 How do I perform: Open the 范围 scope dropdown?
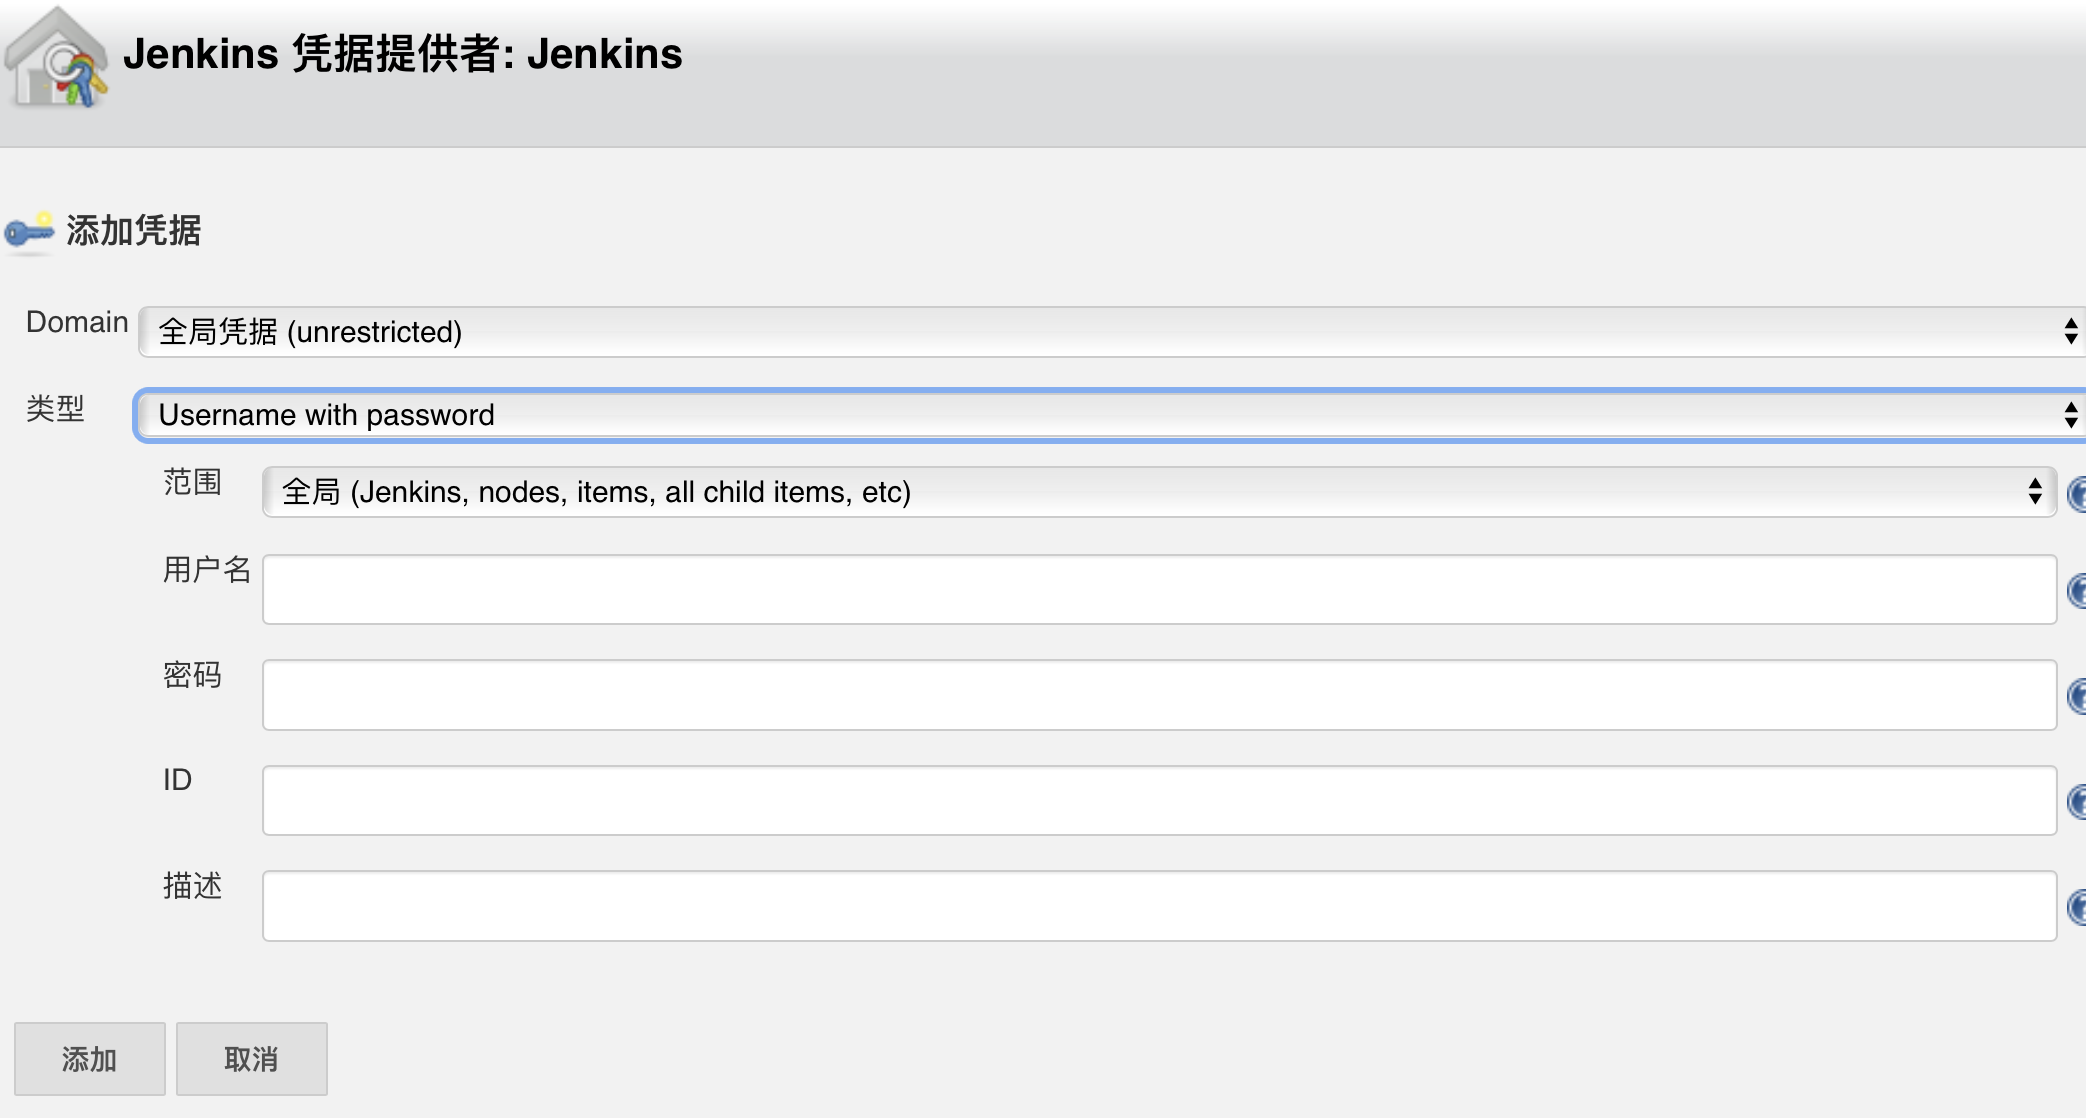[x=1158, y=492]
